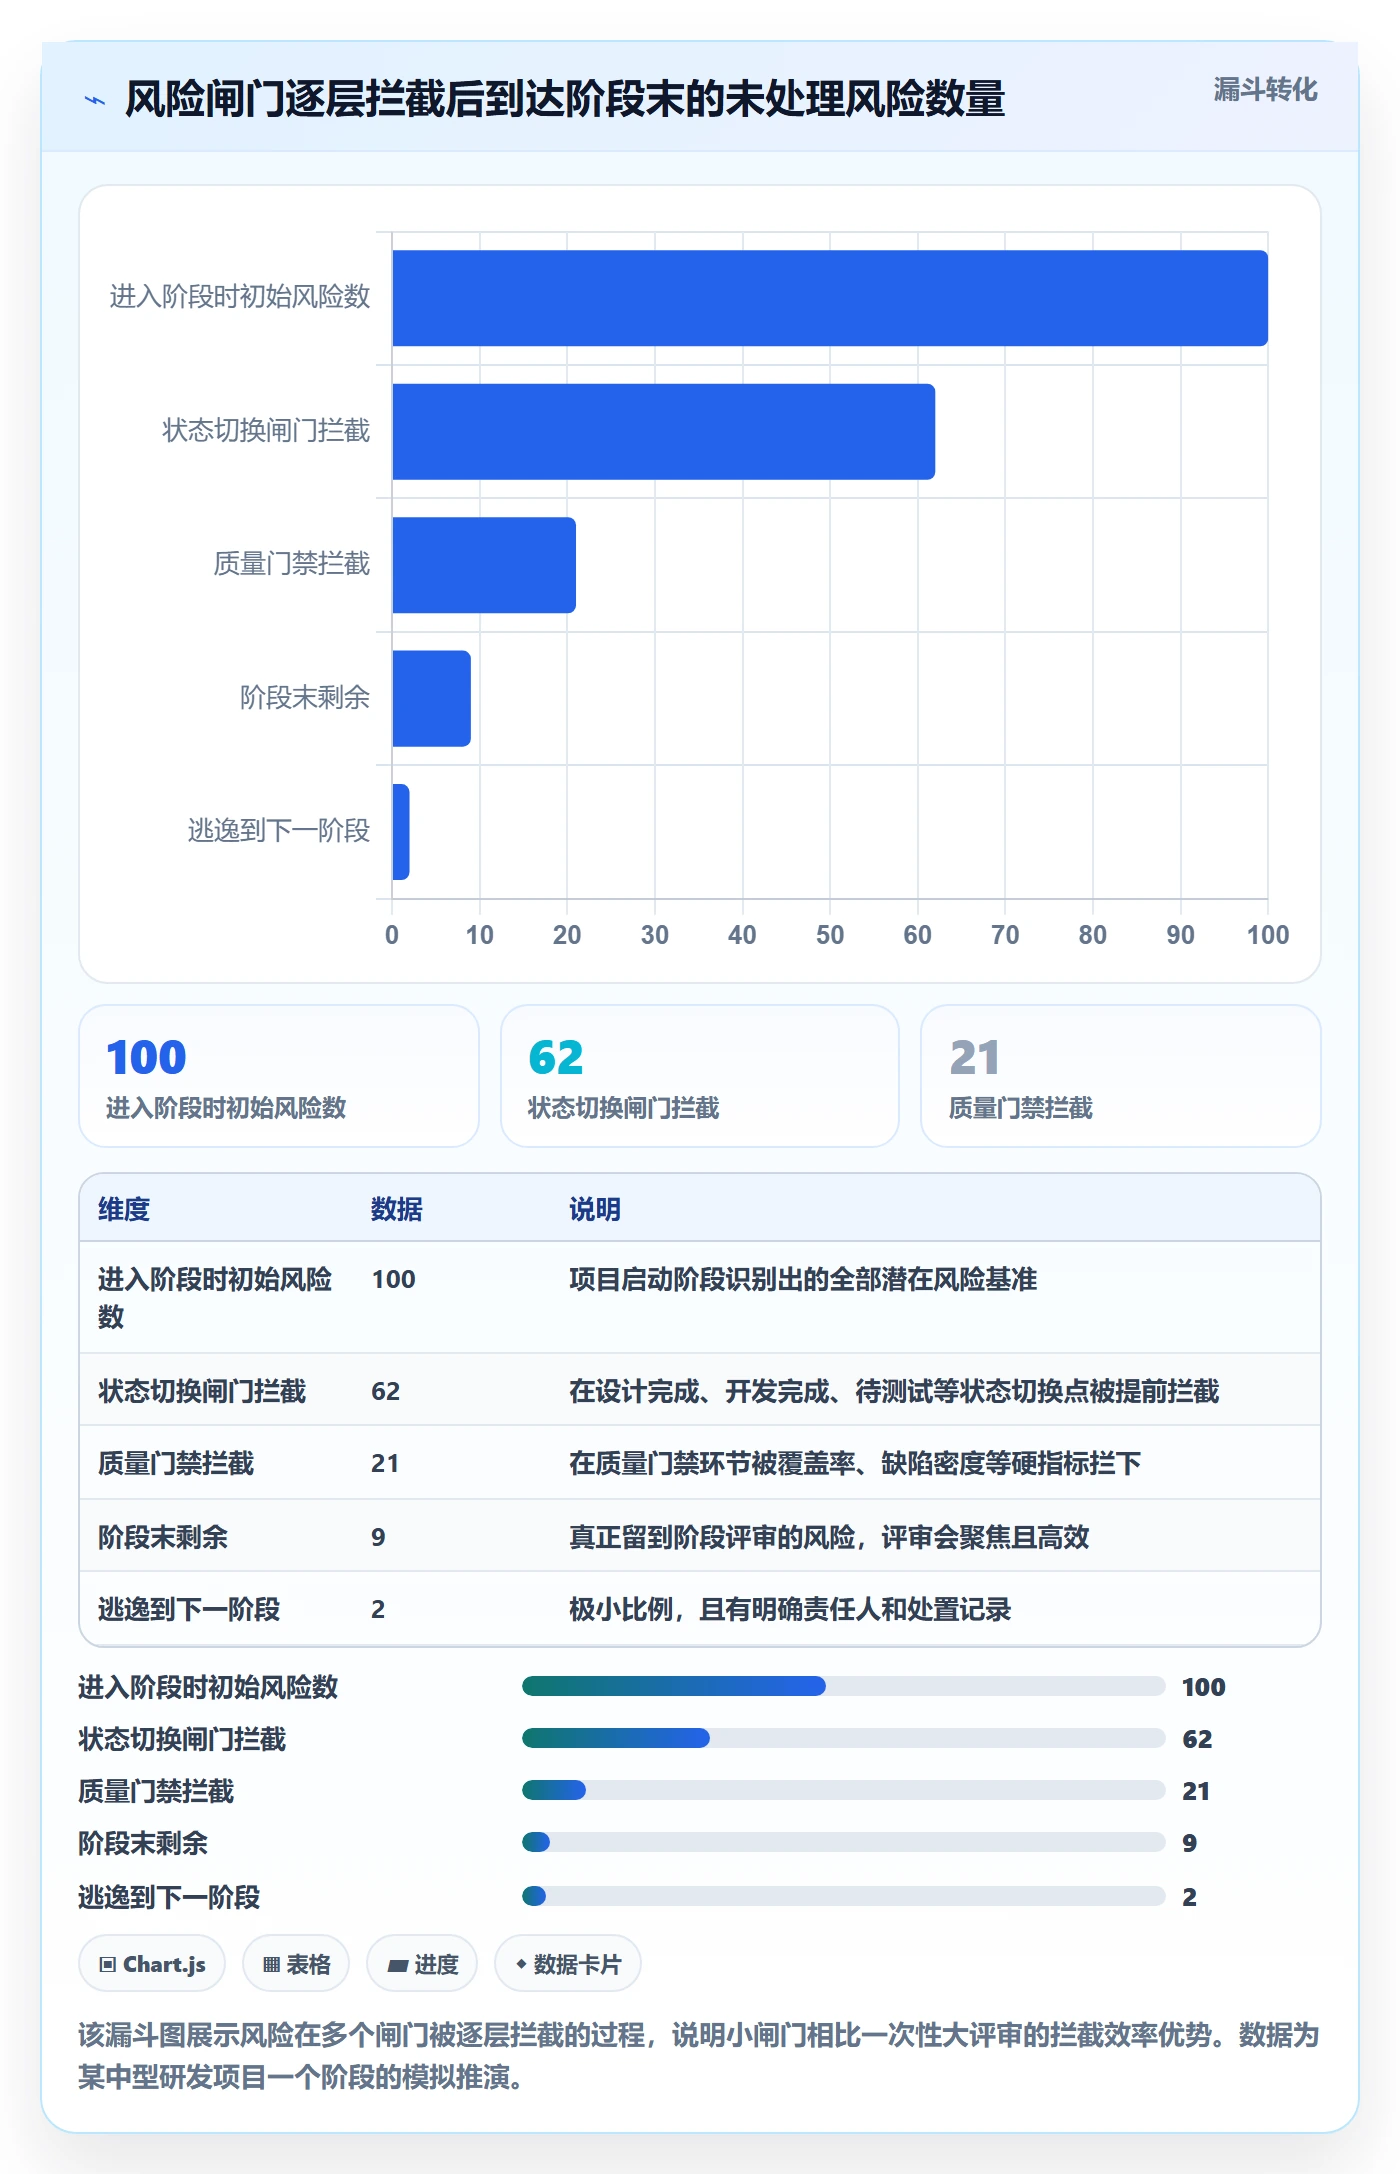The height and width of the screenshot is (2174, 1400).
Task: Click the 逃逸到下一阶段 chart axis label
Action: point(279,831)
